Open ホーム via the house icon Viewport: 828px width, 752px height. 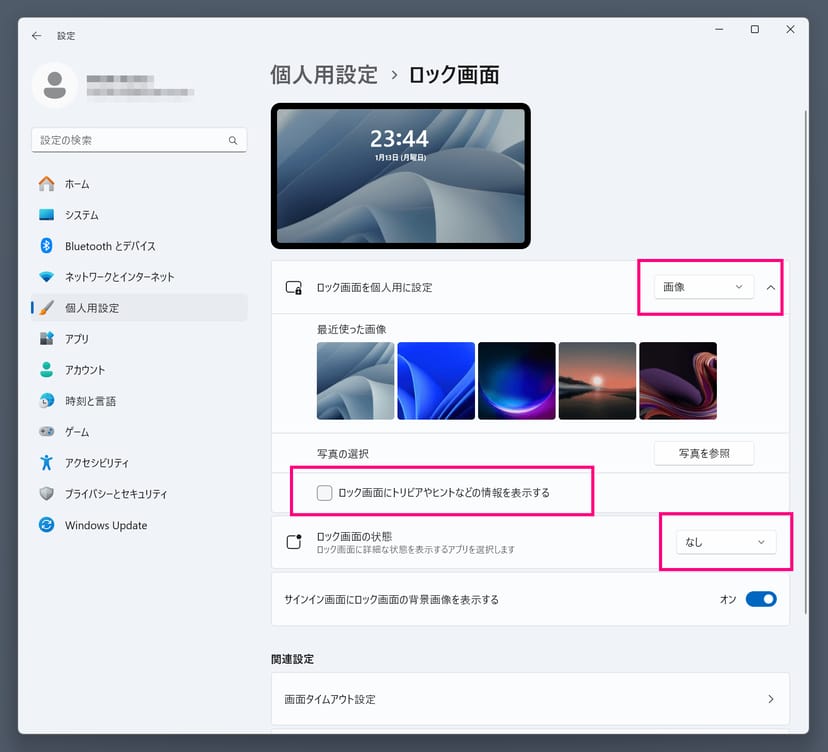click(46, 184)
